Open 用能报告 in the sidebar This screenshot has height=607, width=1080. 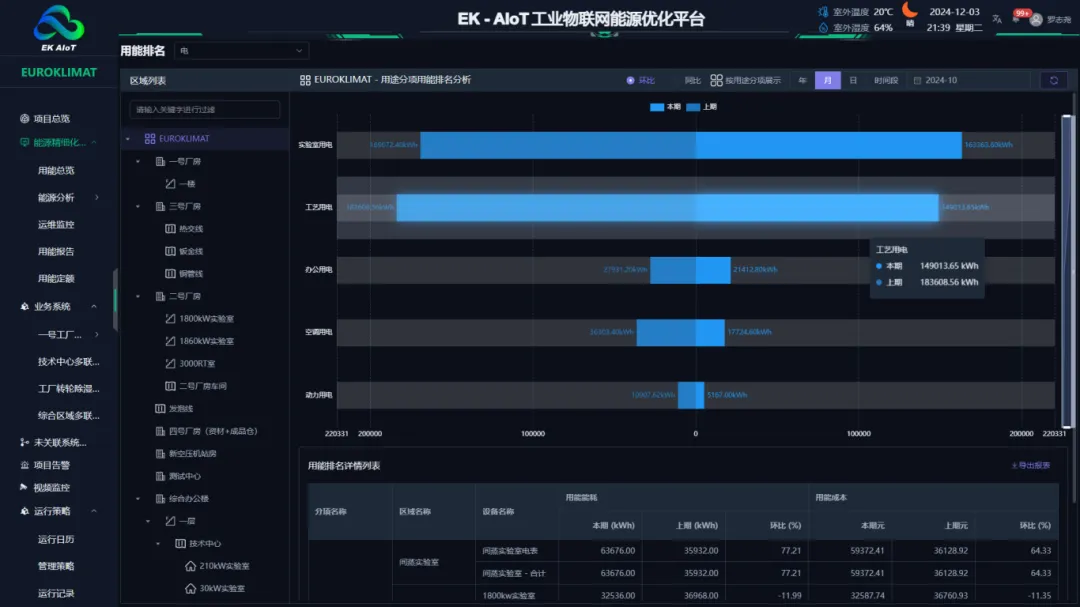(x=56, y=252)
